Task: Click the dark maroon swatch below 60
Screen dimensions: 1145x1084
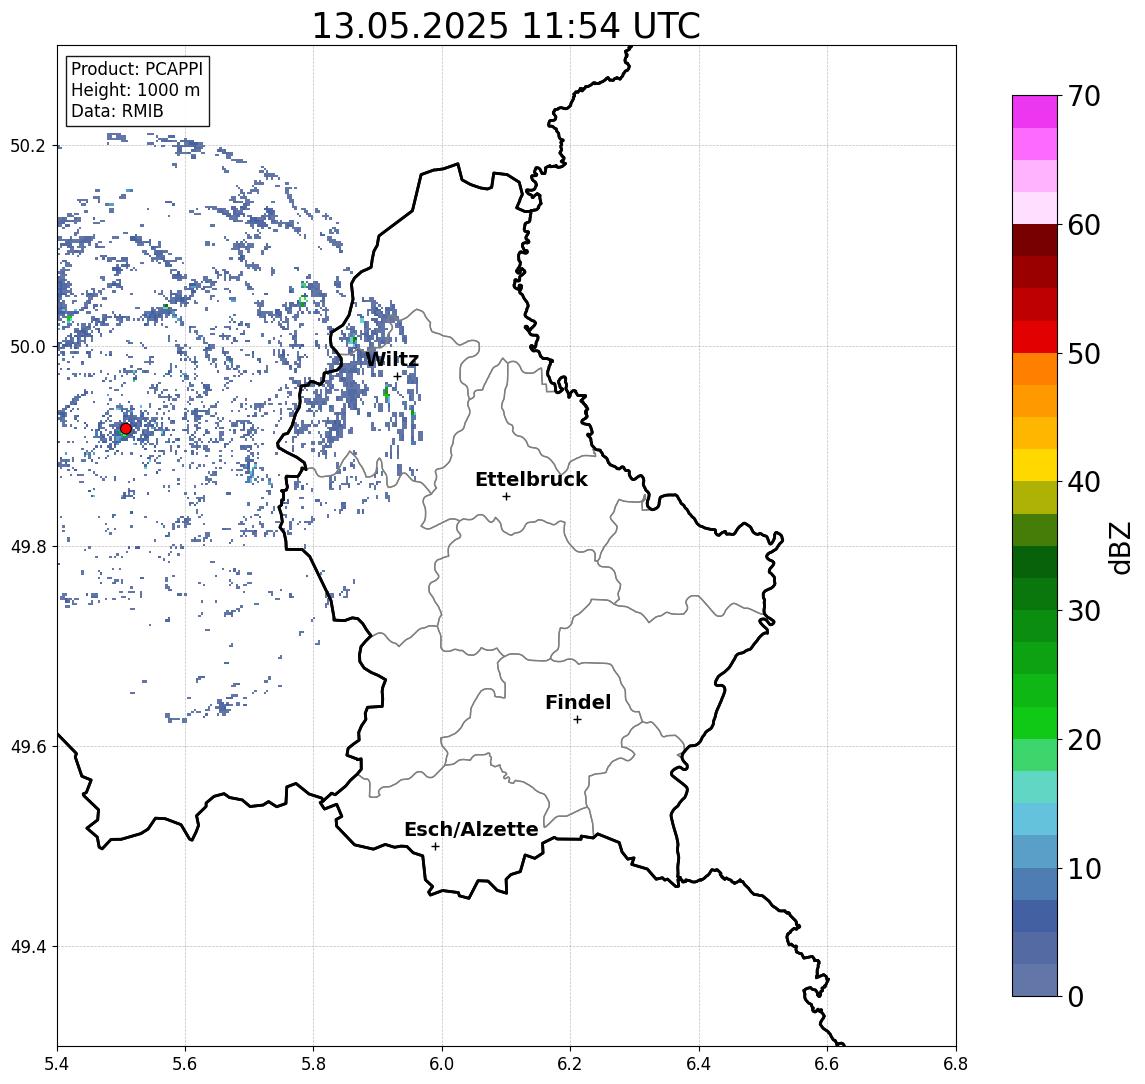Action: pyautogui.click(x=1035, y=240)
